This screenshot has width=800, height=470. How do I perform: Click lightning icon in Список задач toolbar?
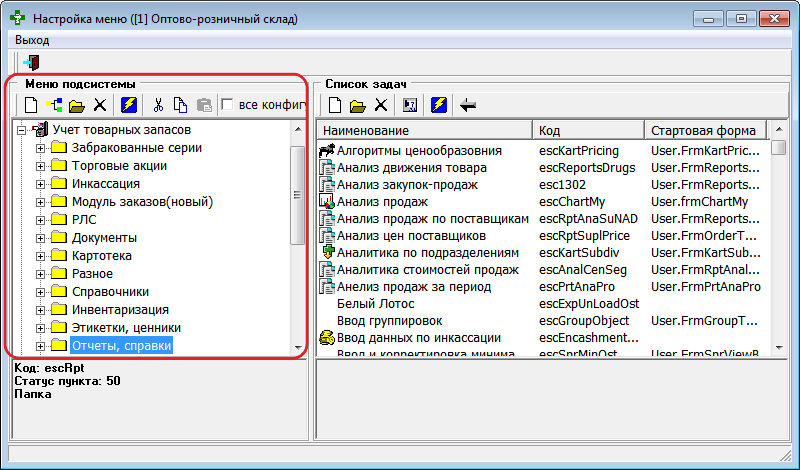click(x=439, y=104)
